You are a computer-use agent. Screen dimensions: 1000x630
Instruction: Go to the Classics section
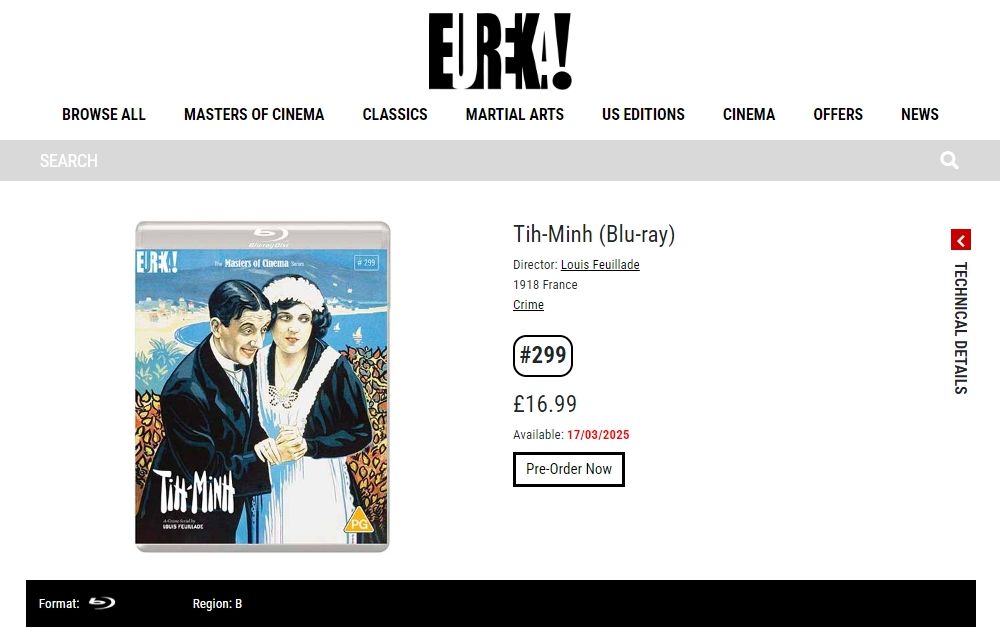pyautogui.click(x=395, y=115)
